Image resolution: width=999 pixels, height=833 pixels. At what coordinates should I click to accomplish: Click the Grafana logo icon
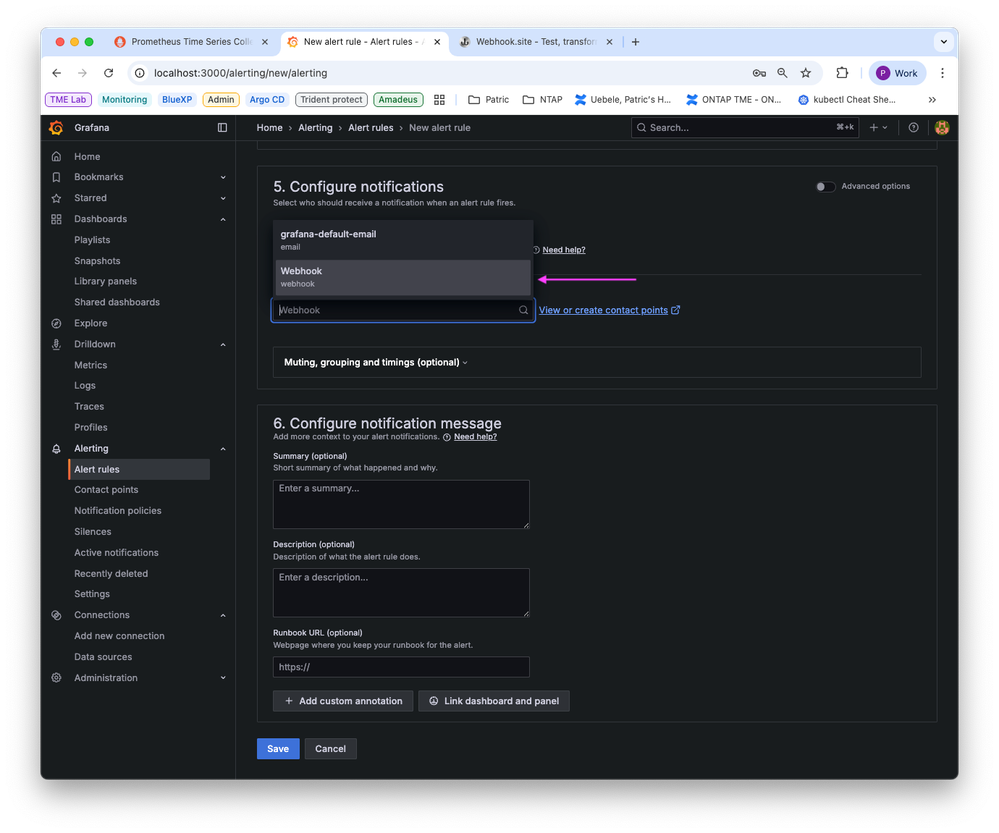coord(56,127)
